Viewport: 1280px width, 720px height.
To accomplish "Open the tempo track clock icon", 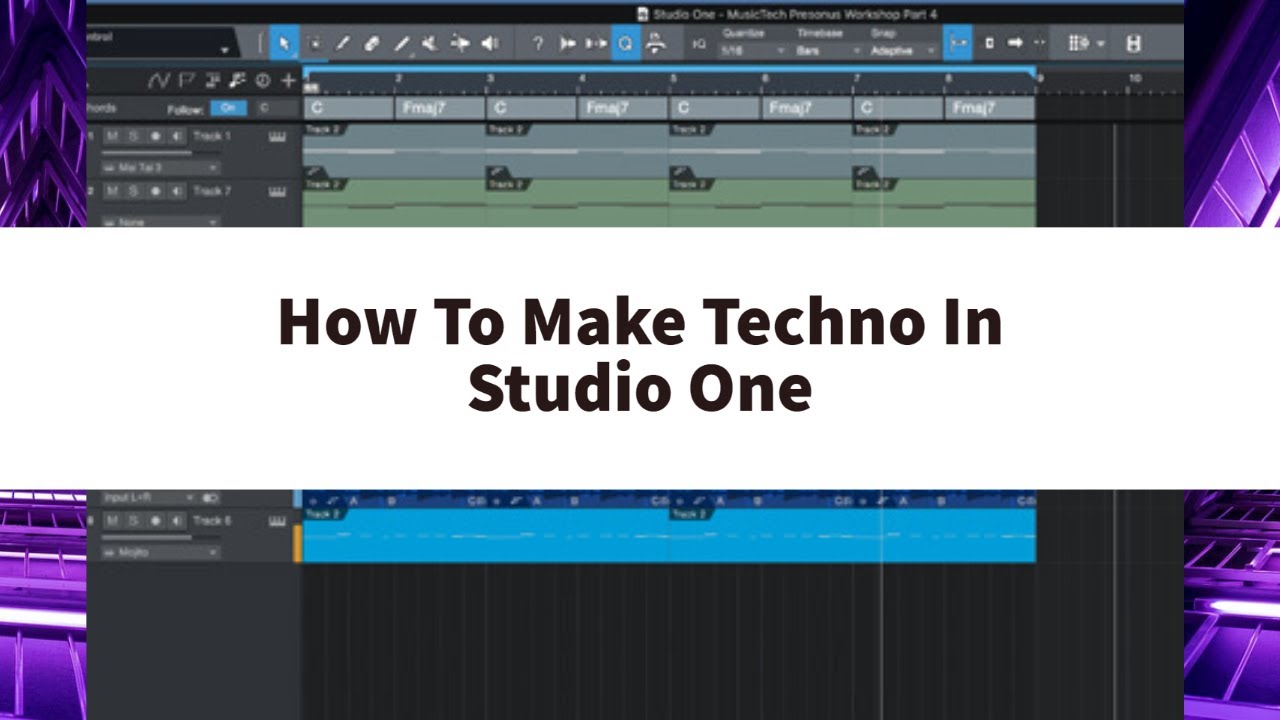I will pyautogui.click(x=263, y=80).
